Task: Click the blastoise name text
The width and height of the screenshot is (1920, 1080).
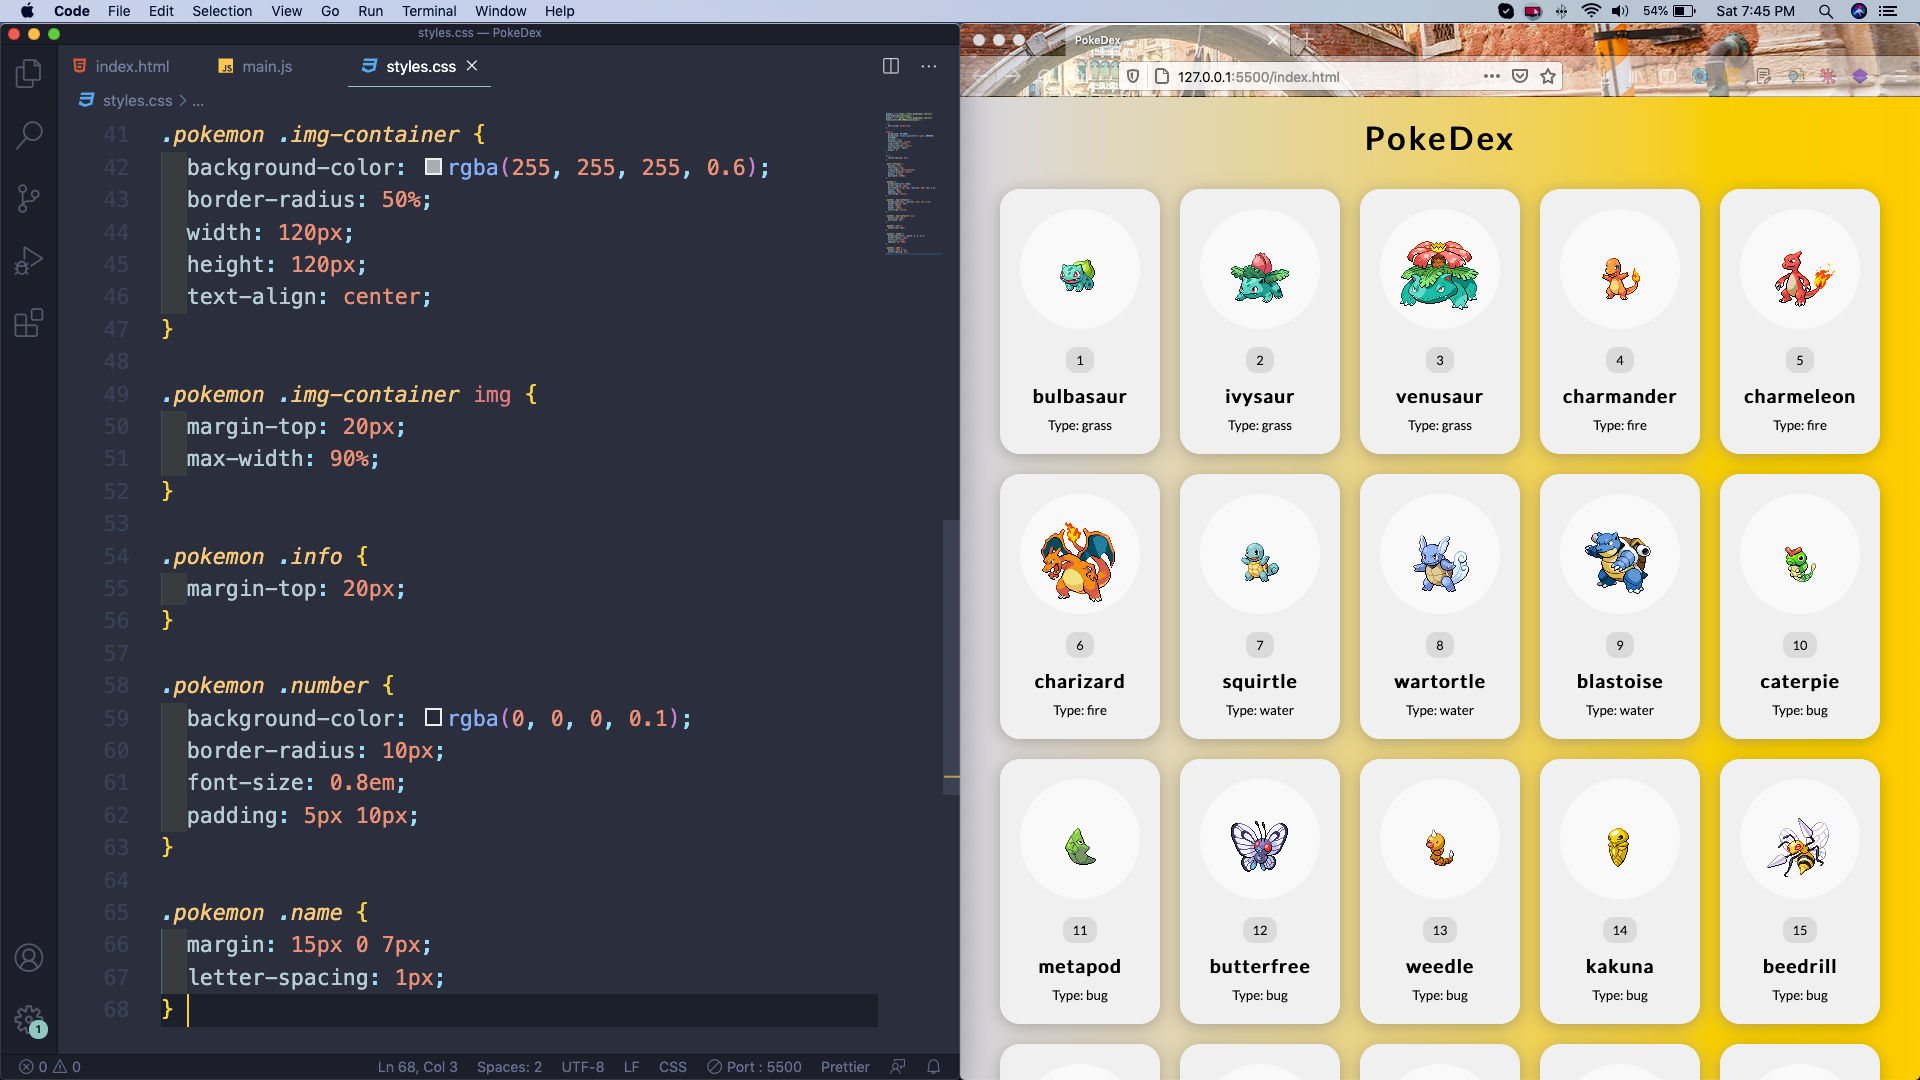Action: pyautogui.click(x=1620, y=681)
